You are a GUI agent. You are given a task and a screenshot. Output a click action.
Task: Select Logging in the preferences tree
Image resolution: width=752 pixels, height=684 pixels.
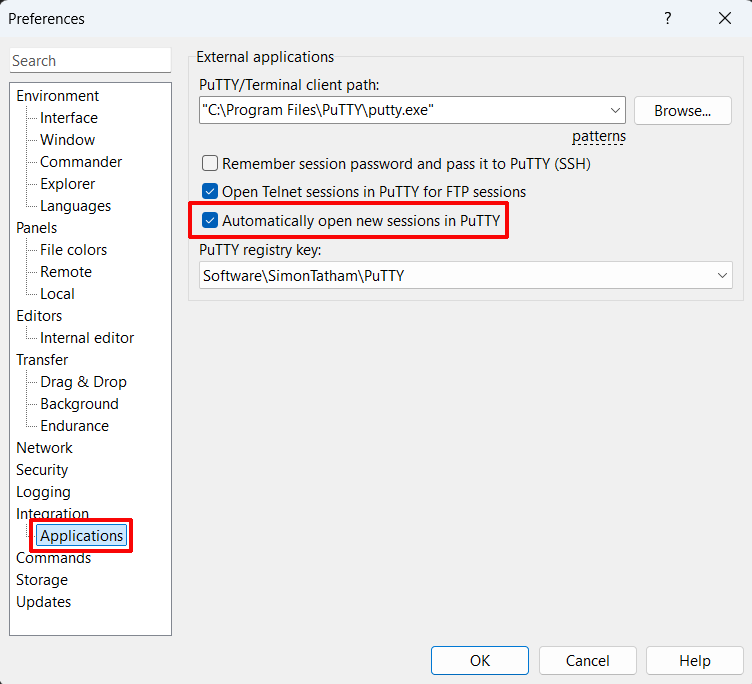[43, 492]
